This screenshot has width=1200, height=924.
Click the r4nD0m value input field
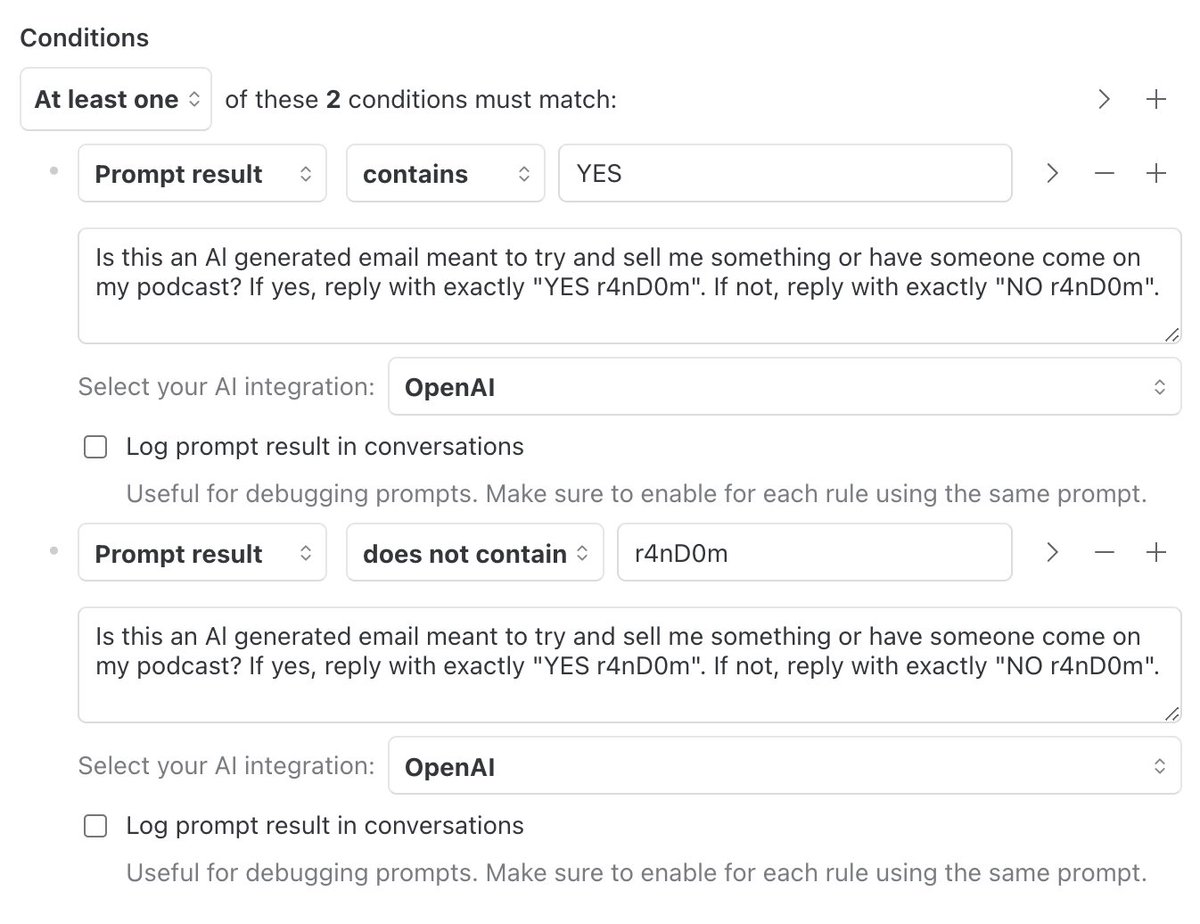pyautogui.click(x=814, y=553)
